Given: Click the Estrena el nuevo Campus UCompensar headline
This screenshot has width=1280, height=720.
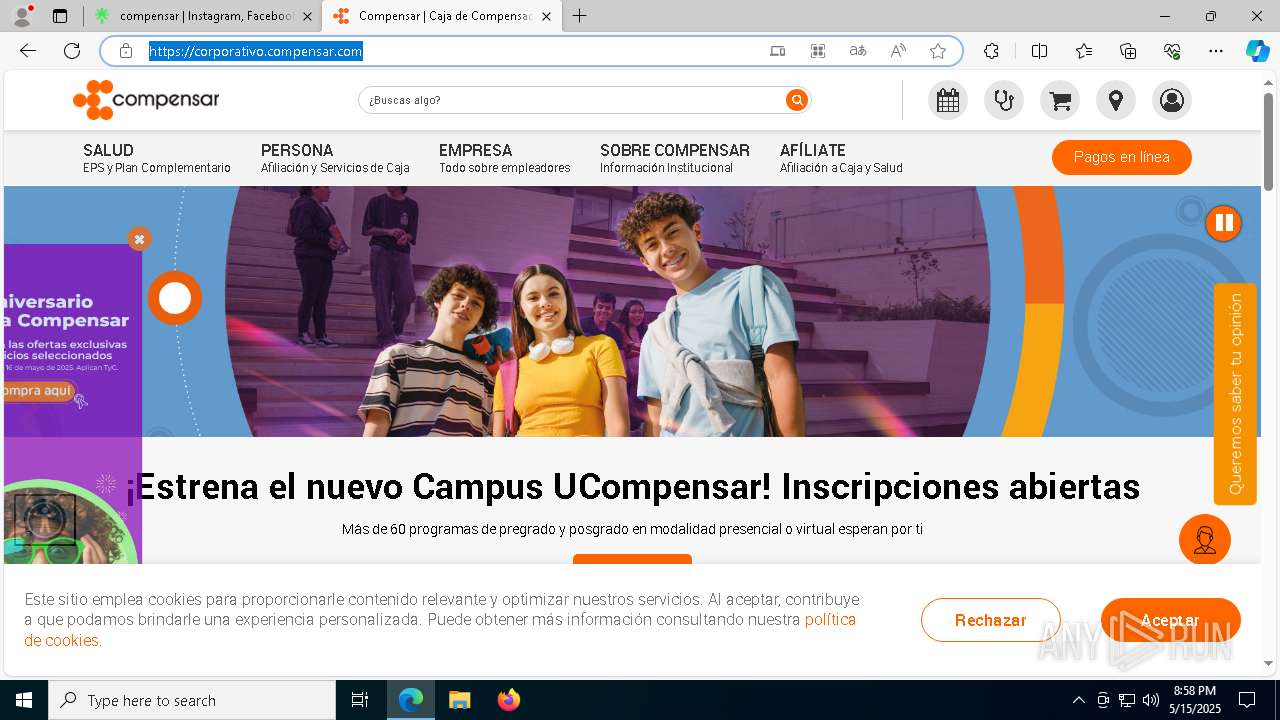Looking at the screenshot, I should 632,487.
